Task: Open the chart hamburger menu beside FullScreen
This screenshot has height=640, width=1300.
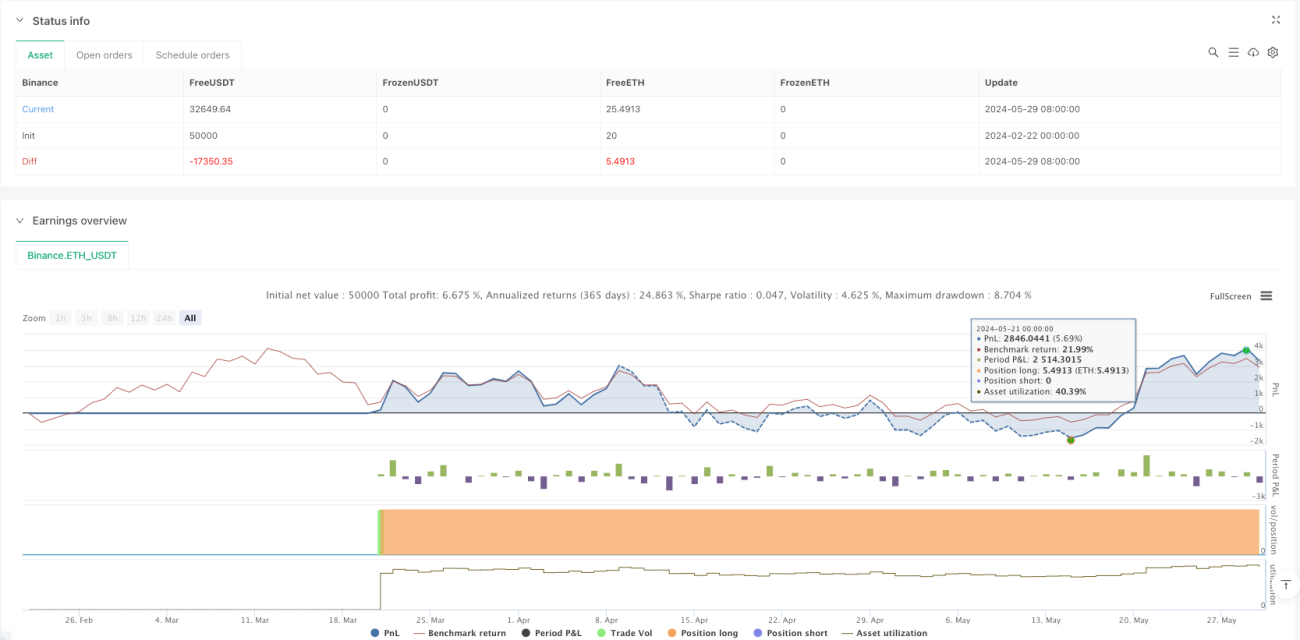Action: [x=1266, y=296]
